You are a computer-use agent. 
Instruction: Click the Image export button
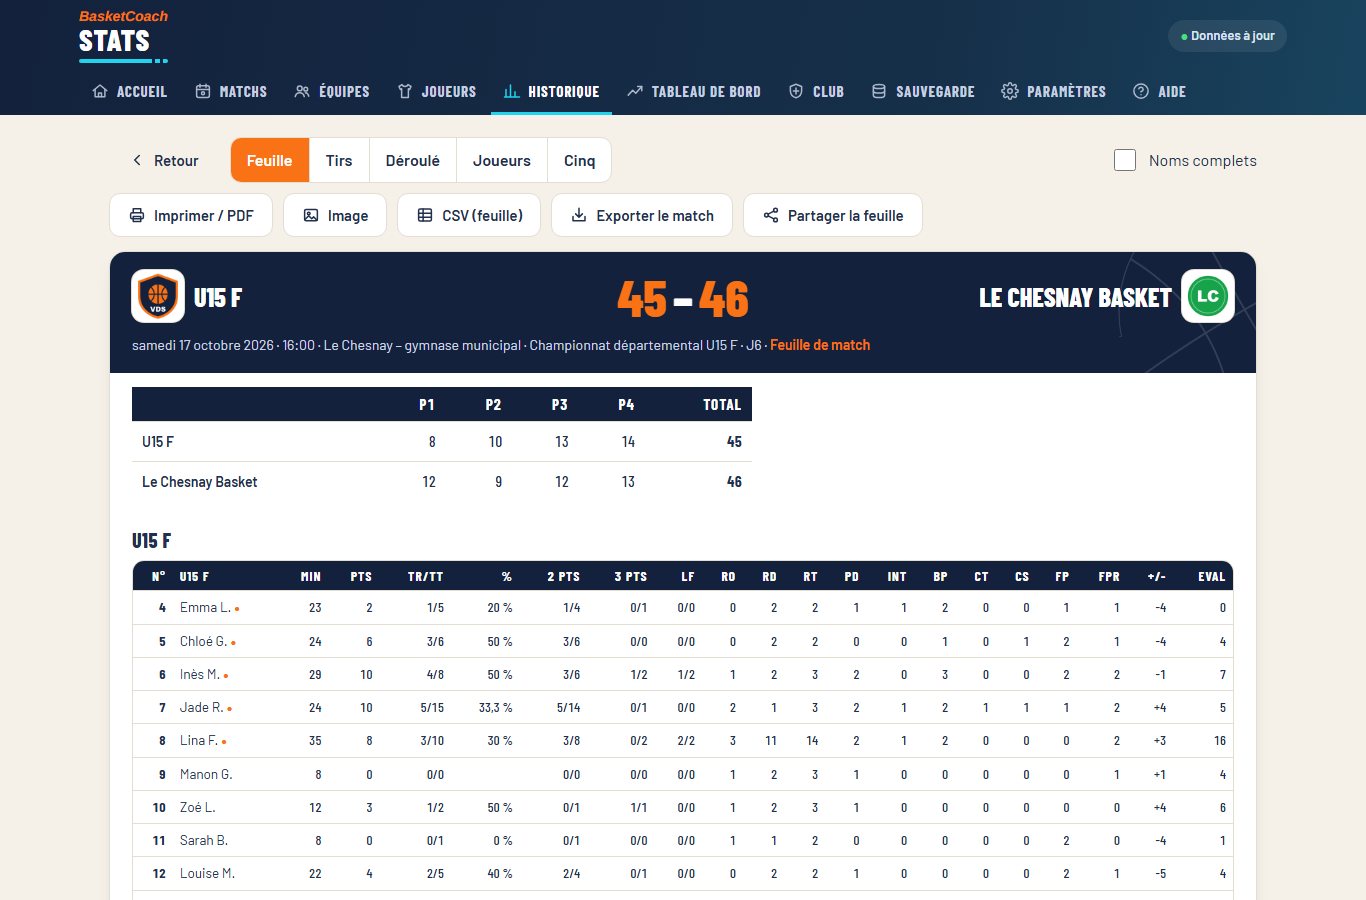point(335,215)
